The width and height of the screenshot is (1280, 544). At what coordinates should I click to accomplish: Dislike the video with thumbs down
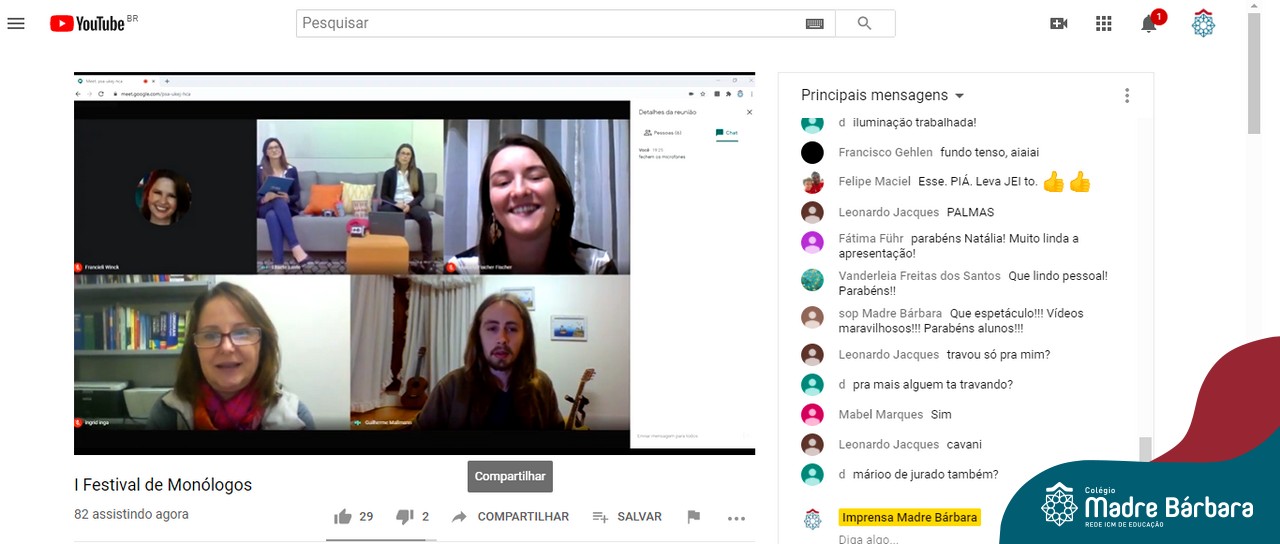click(405, 517)
